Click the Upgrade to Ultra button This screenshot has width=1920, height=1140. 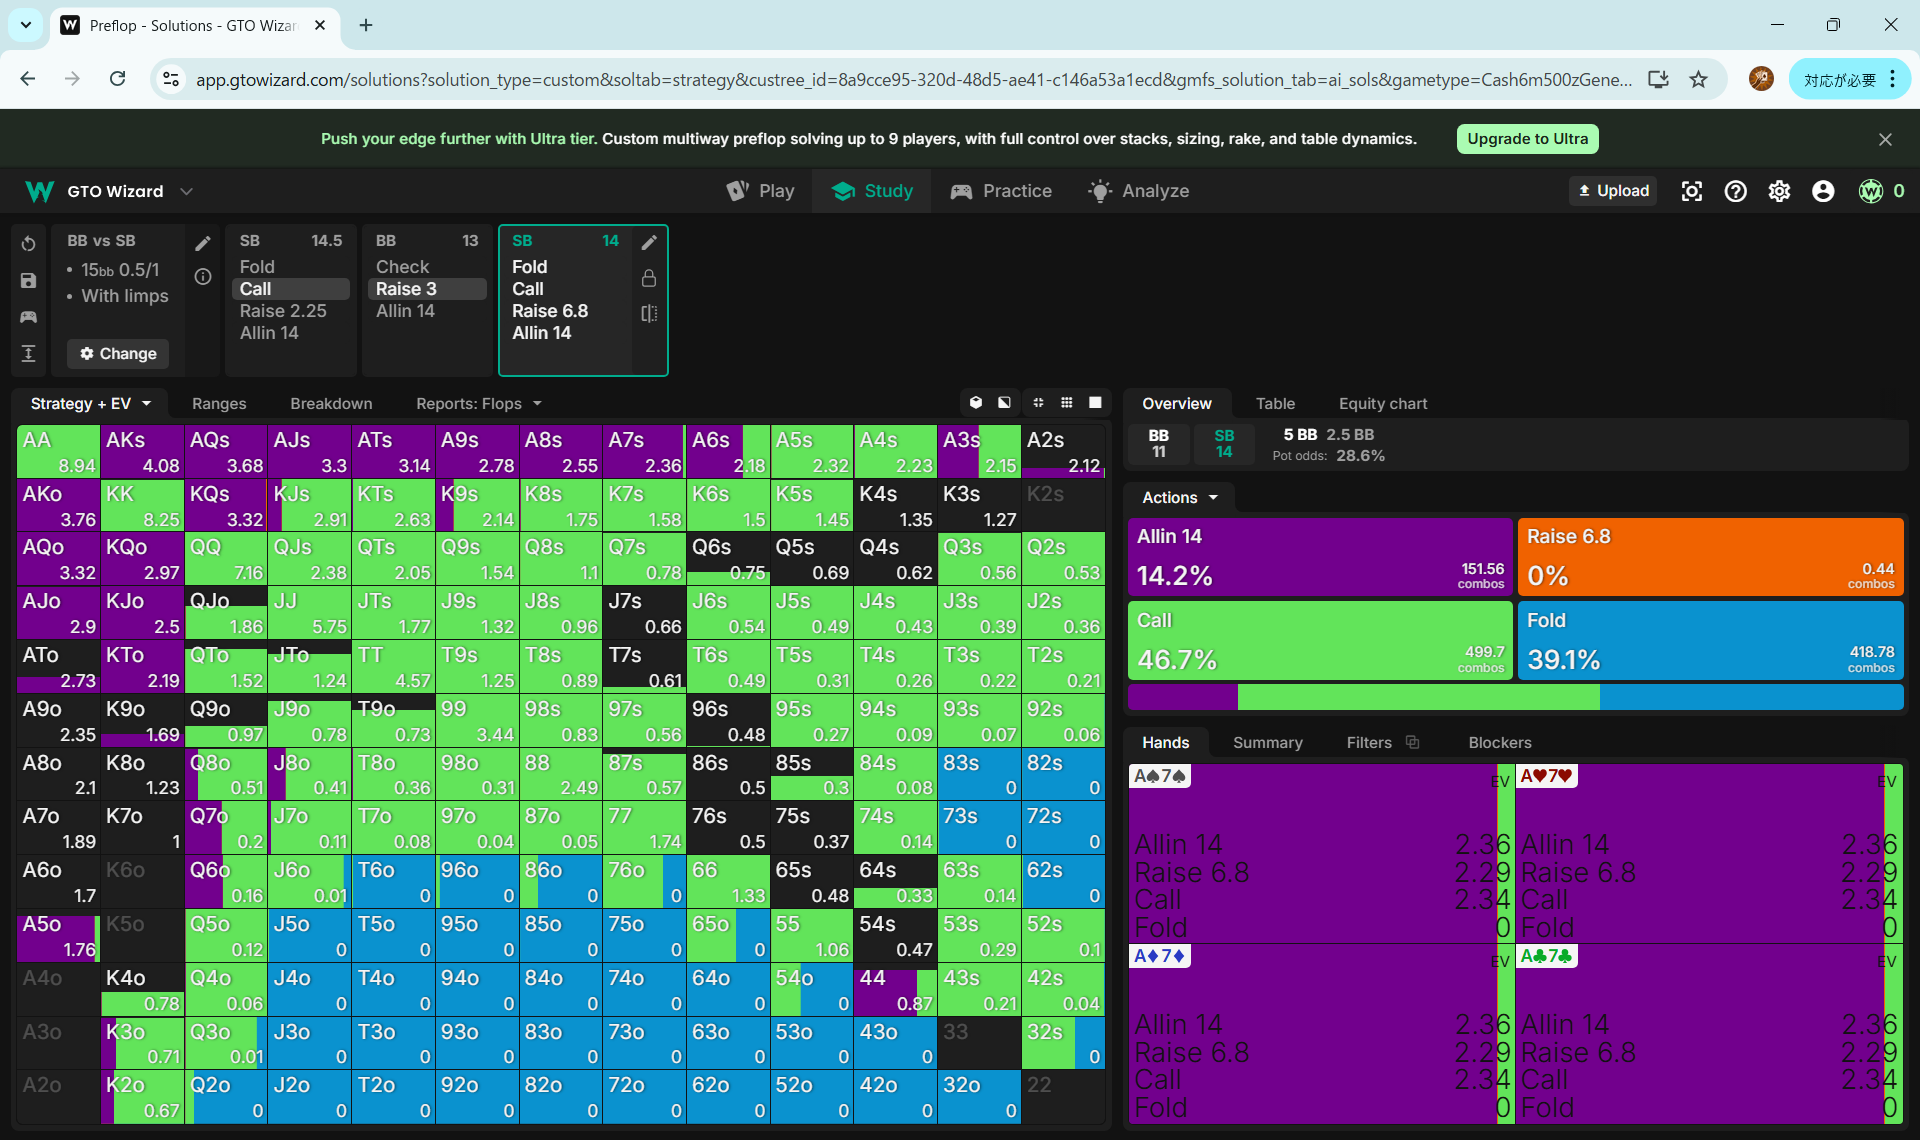[1527, 139]
